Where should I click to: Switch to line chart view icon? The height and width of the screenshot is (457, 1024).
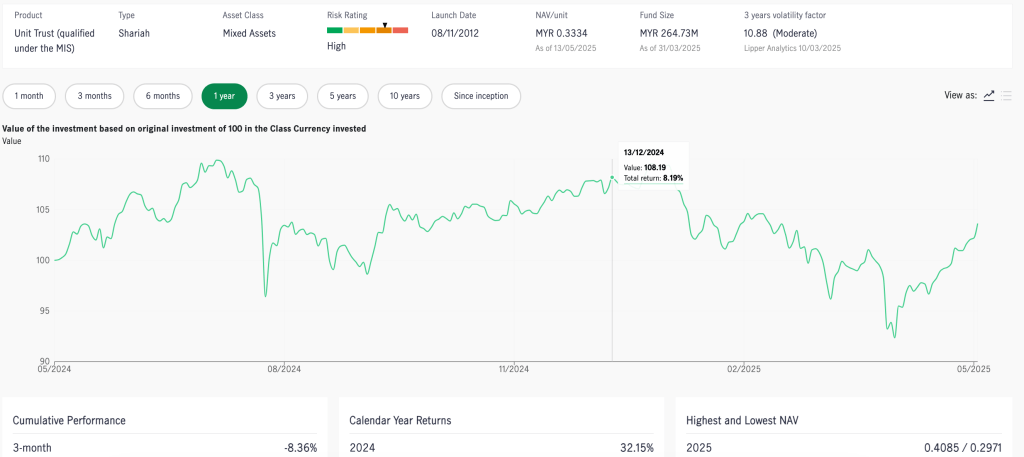pyautogui.click(x=989, y=96)
